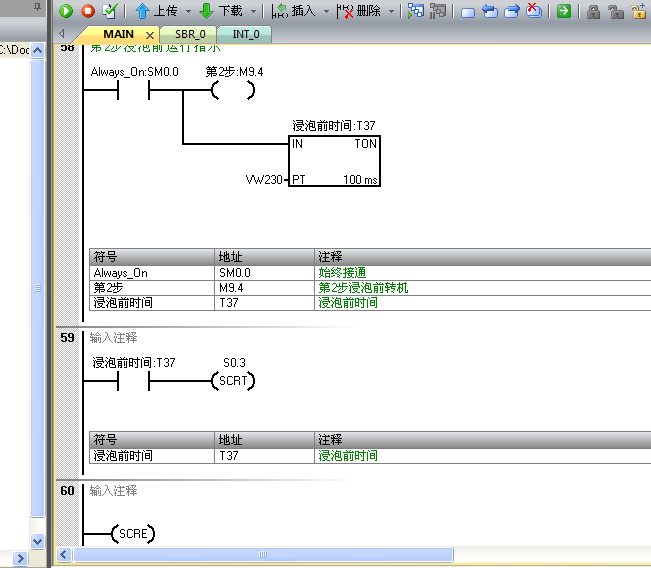Image resolution: width=651 pixels, height=568 pixels.
Task: Start program status monitoring icon
Action: pos(416,11)
